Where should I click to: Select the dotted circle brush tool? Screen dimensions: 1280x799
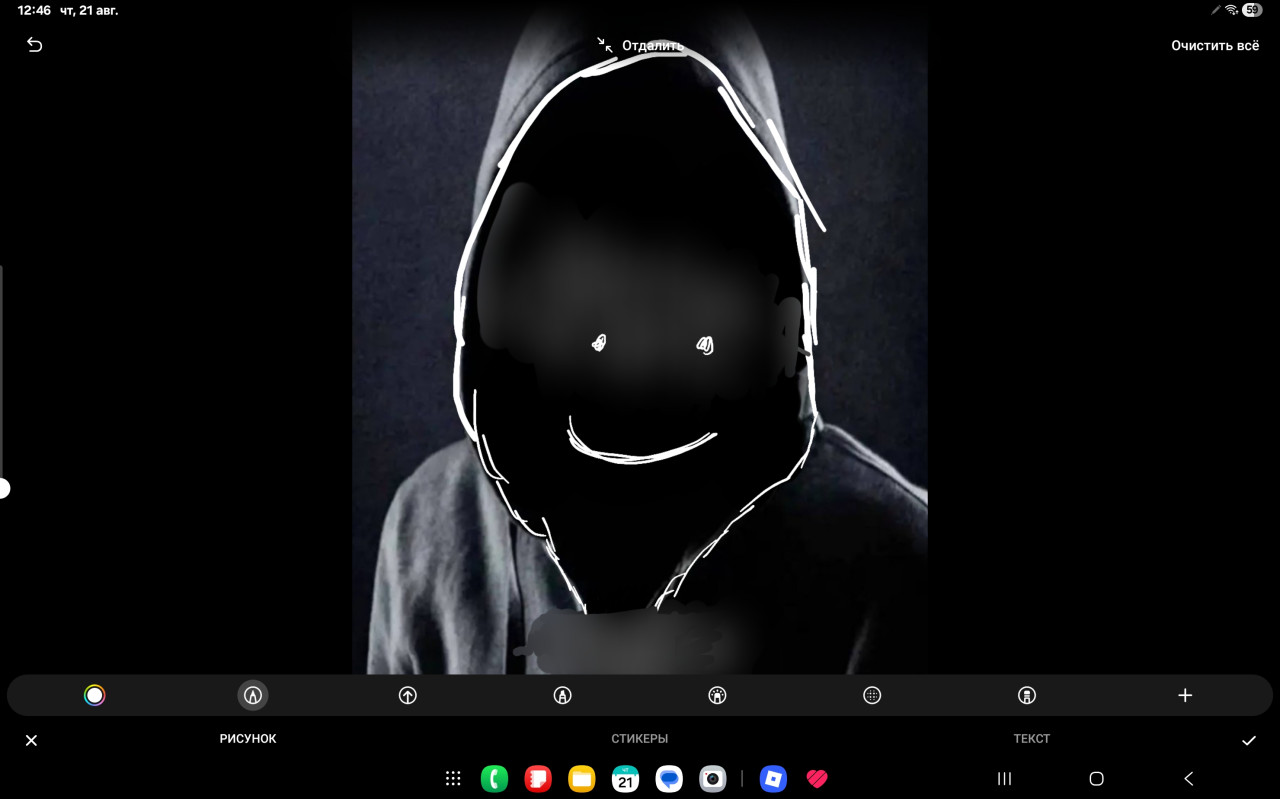tap(872, 695)
